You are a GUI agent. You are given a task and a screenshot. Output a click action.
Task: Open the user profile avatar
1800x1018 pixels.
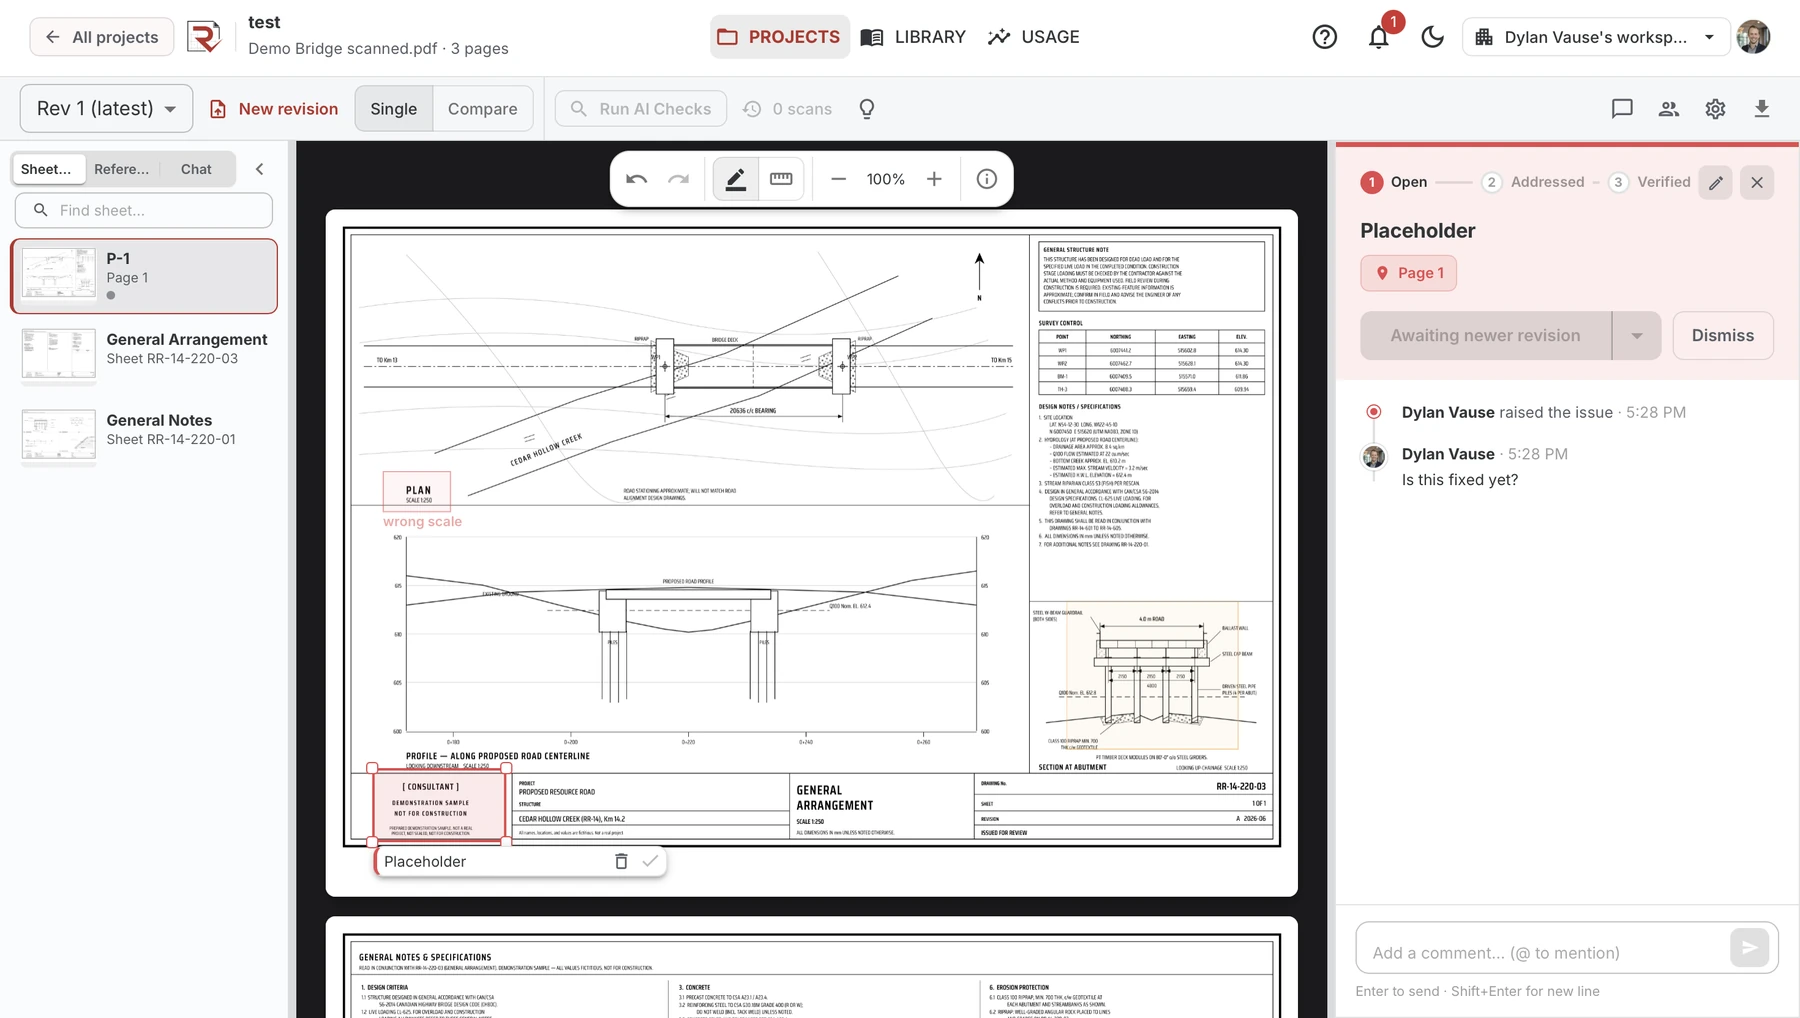click(1754, 37)
